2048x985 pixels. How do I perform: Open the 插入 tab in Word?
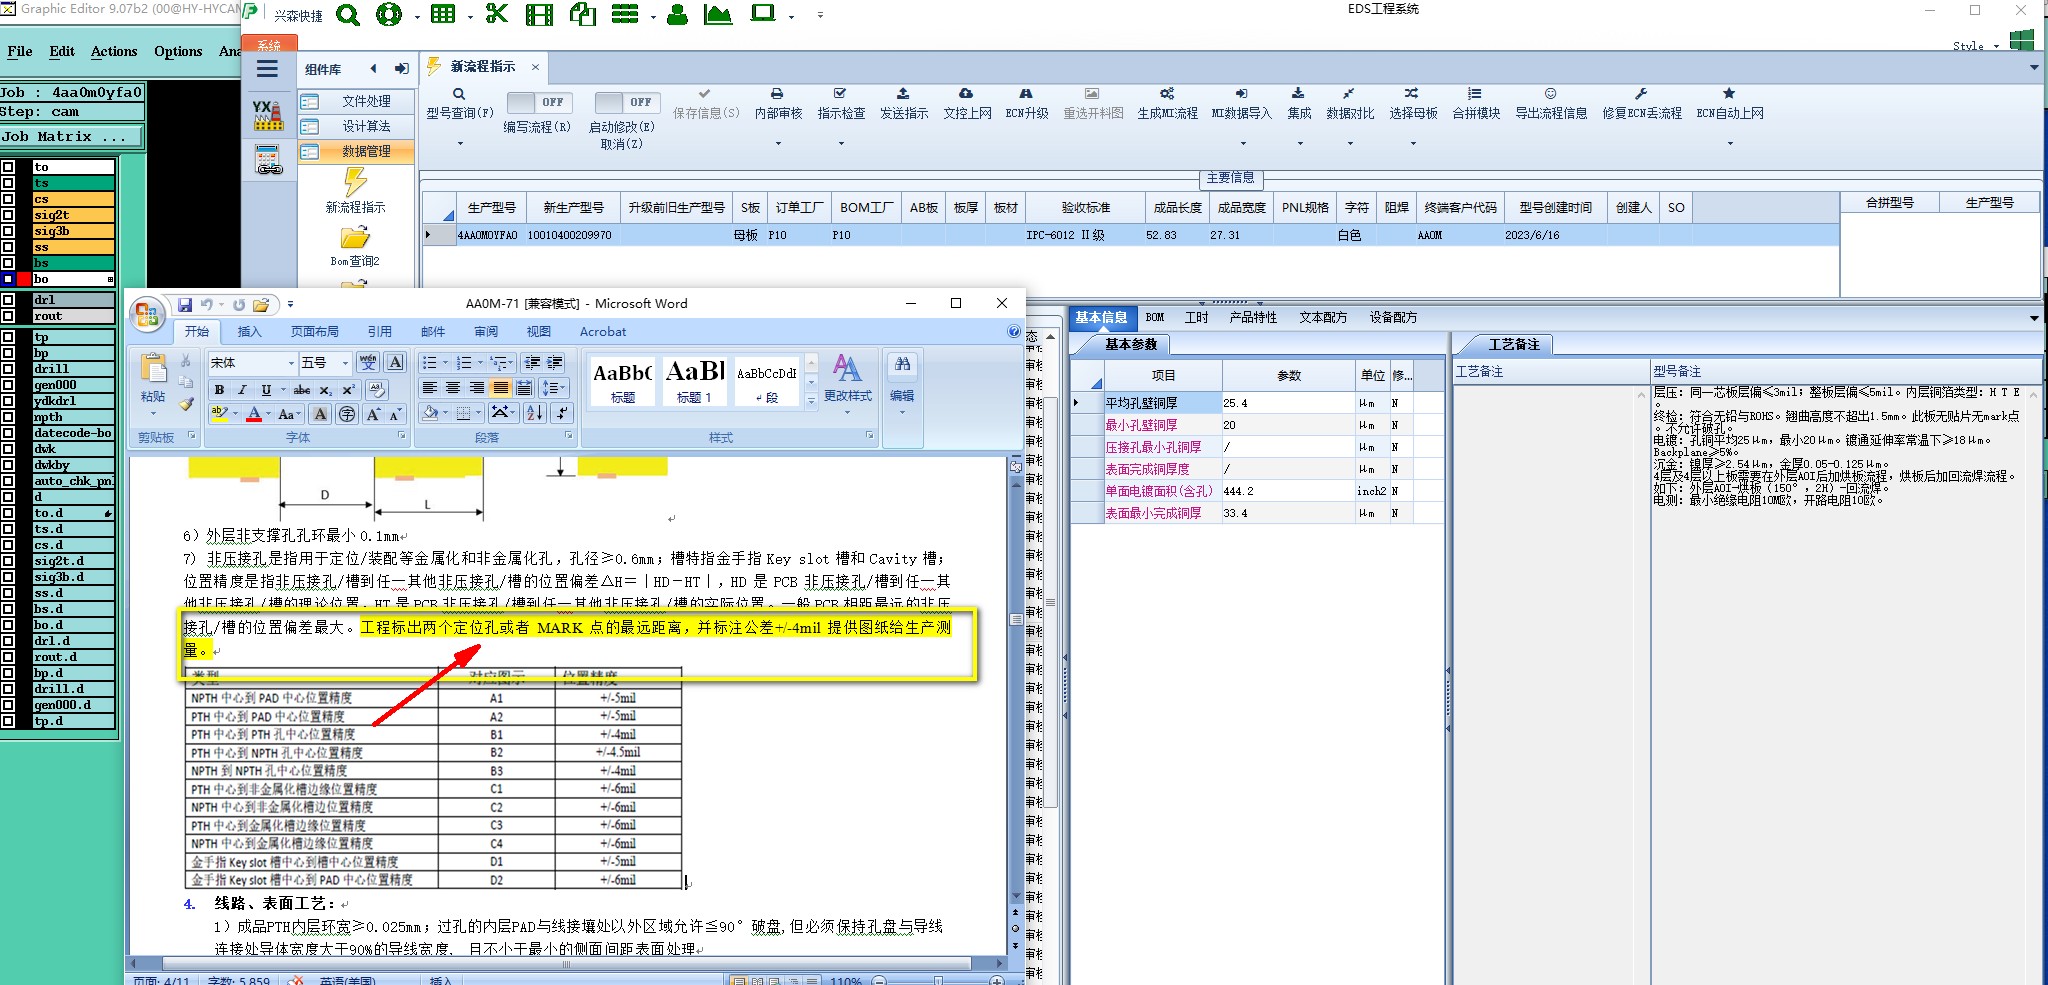pos(249,332)
